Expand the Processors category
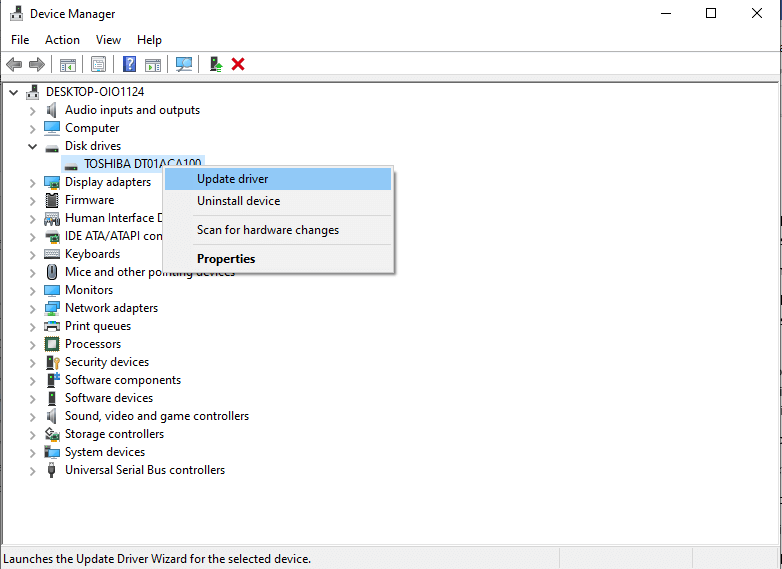The image size is (782, 569). point(32,345)
